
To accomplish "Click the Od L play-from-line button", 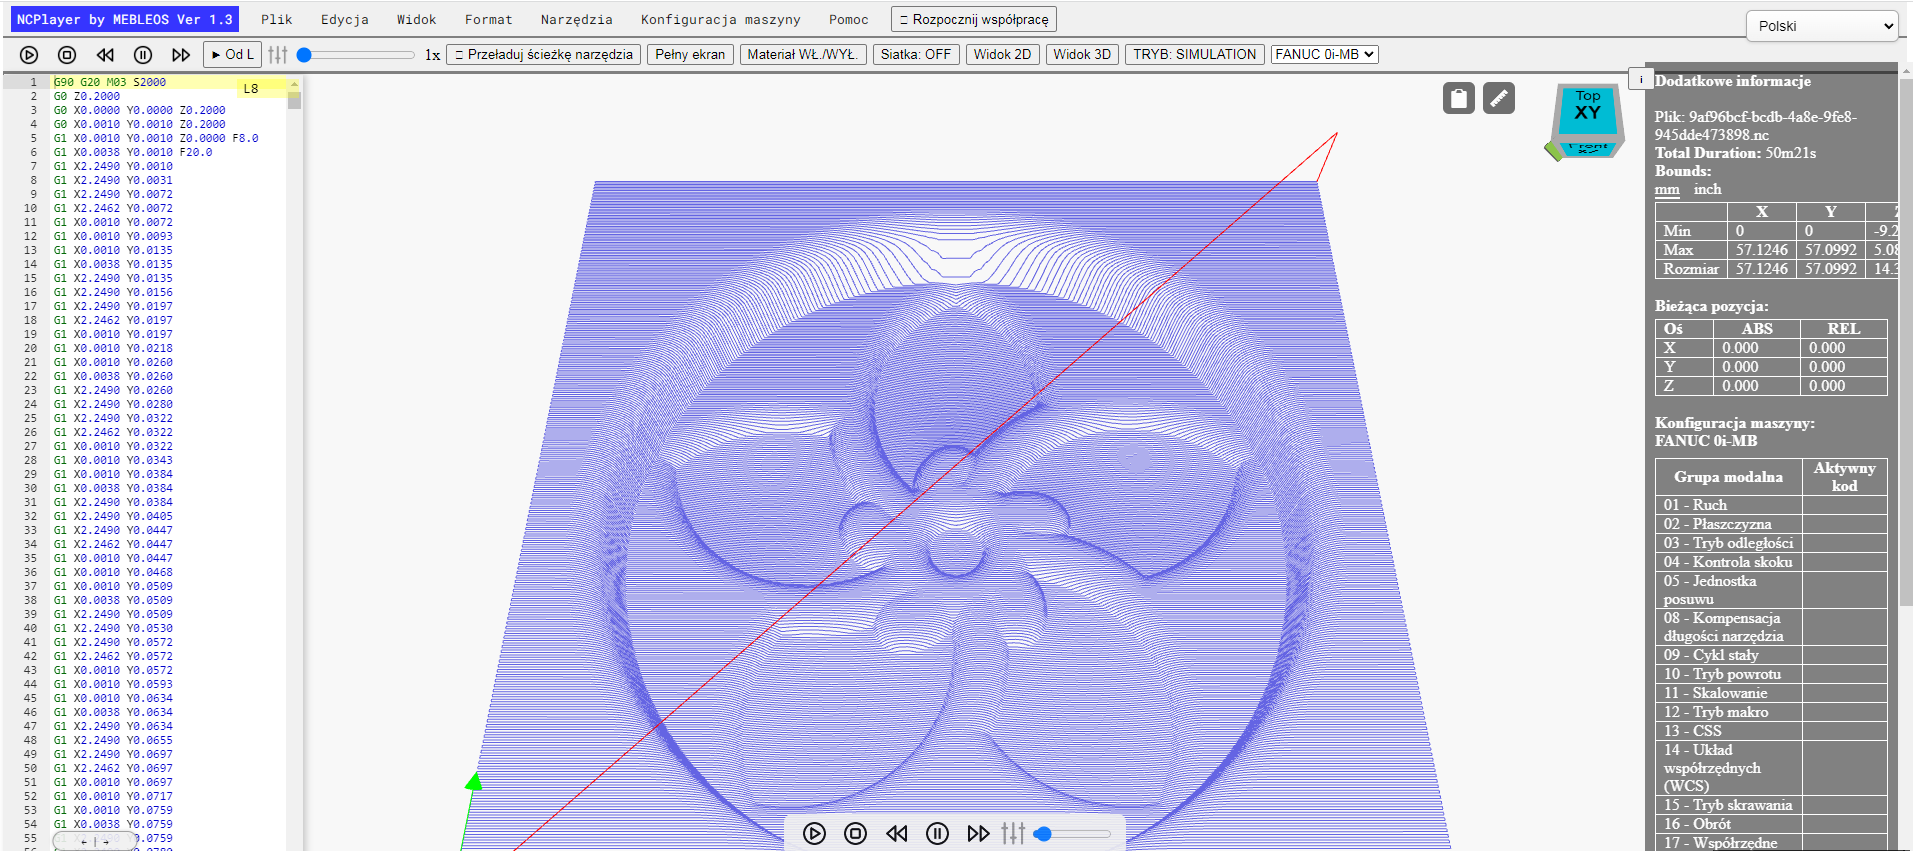I will point(232,55).
